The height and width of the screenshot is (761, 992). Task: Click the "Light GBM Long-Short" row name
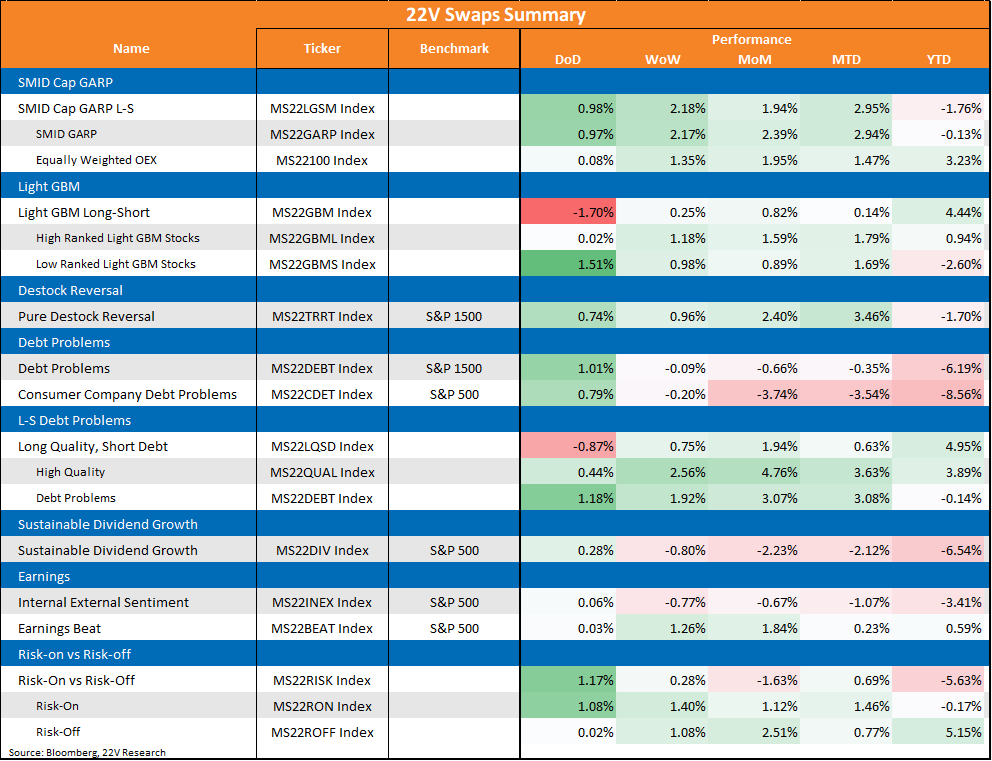(84, 213)
